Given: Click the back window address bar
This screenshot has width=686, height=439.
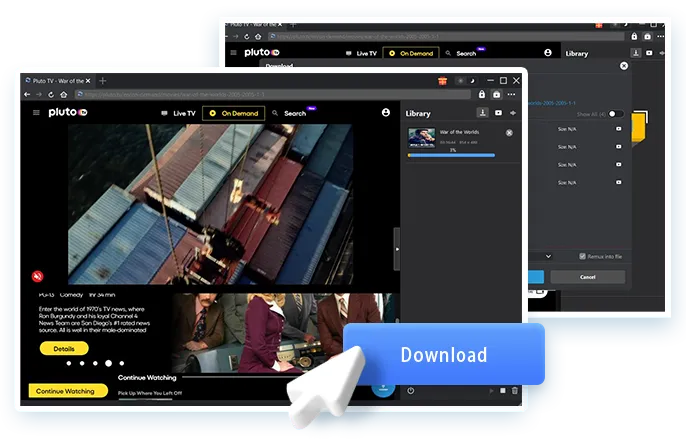Looking at the screenshot, I should 446,36.
